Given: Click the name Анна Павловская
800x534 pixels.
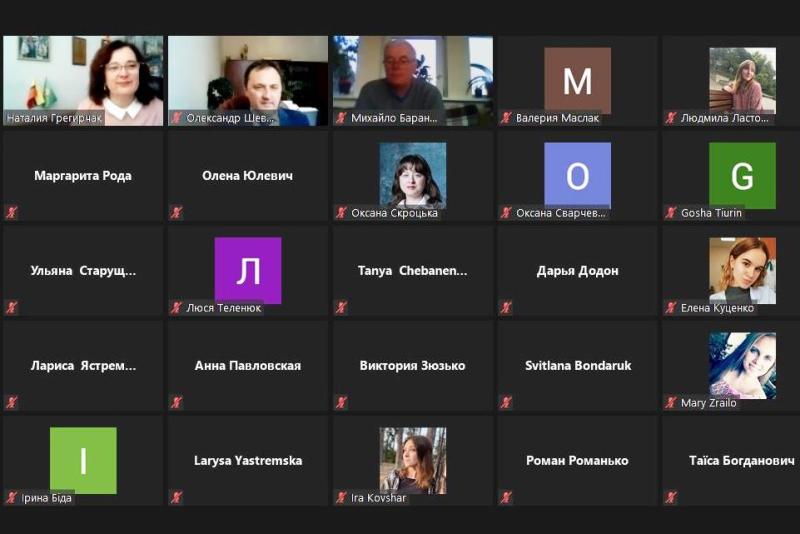Looking at the screenshot, I should 248,366.
